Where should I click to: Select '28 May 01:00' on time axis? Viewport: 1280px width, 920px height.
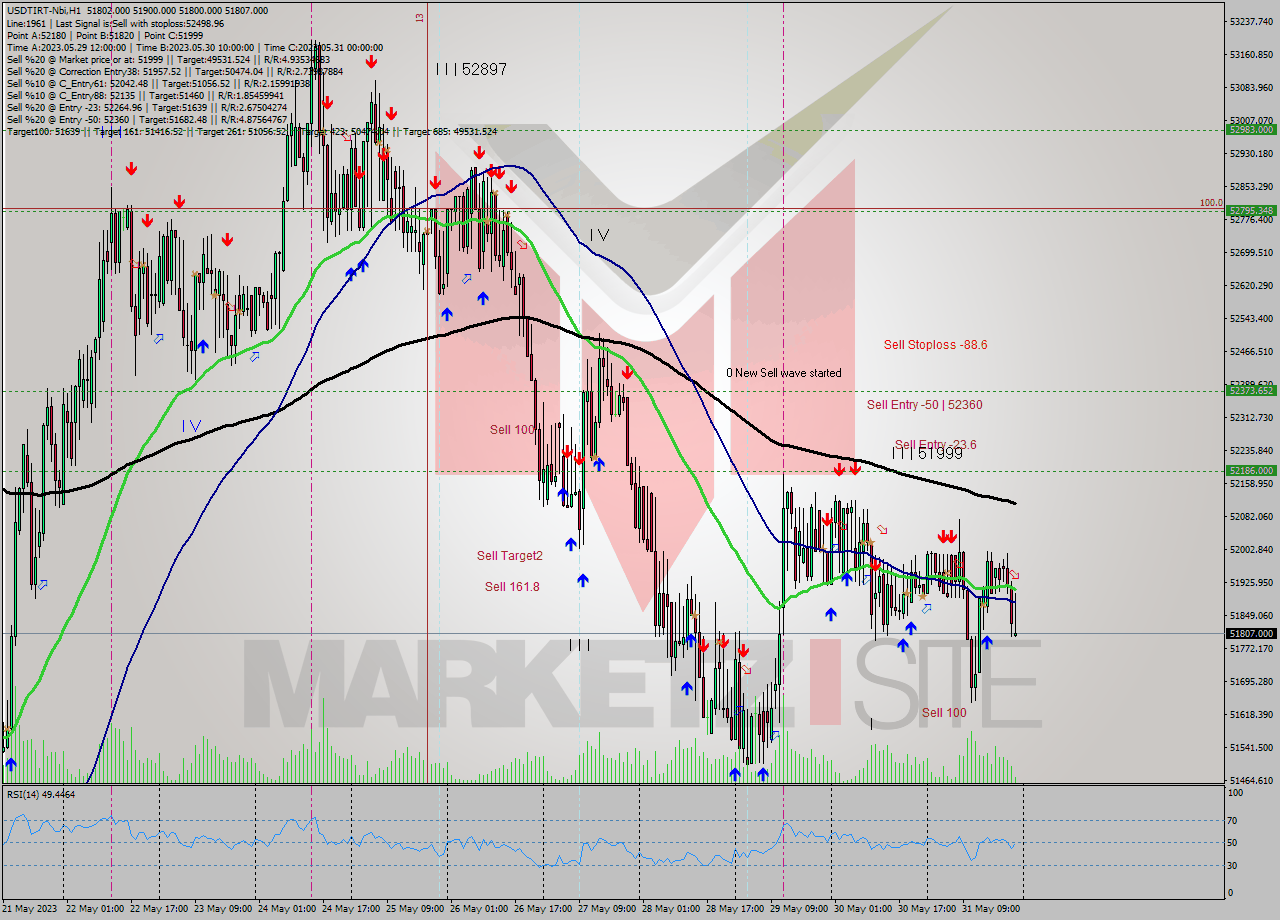pos(673,909)
